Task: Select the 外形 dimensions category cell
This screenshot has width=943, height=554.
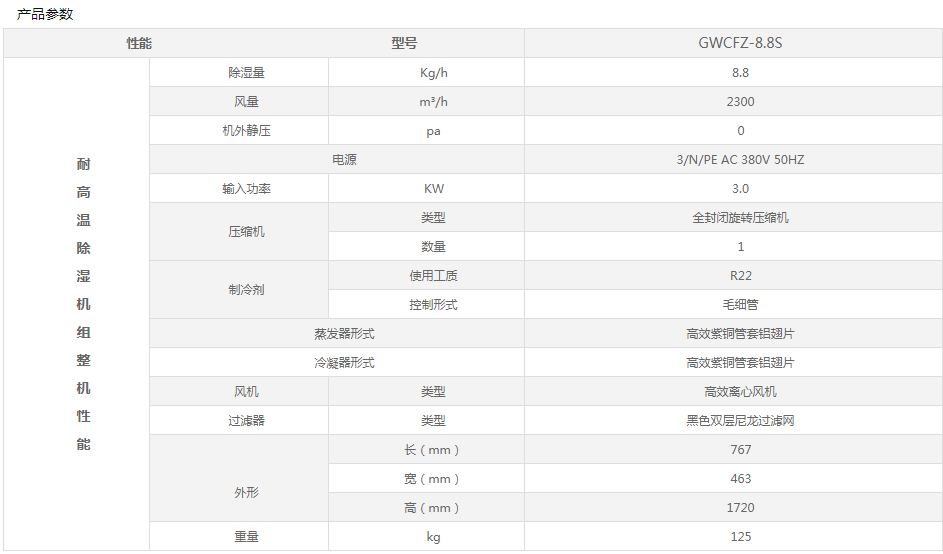Action: [246, 493]
